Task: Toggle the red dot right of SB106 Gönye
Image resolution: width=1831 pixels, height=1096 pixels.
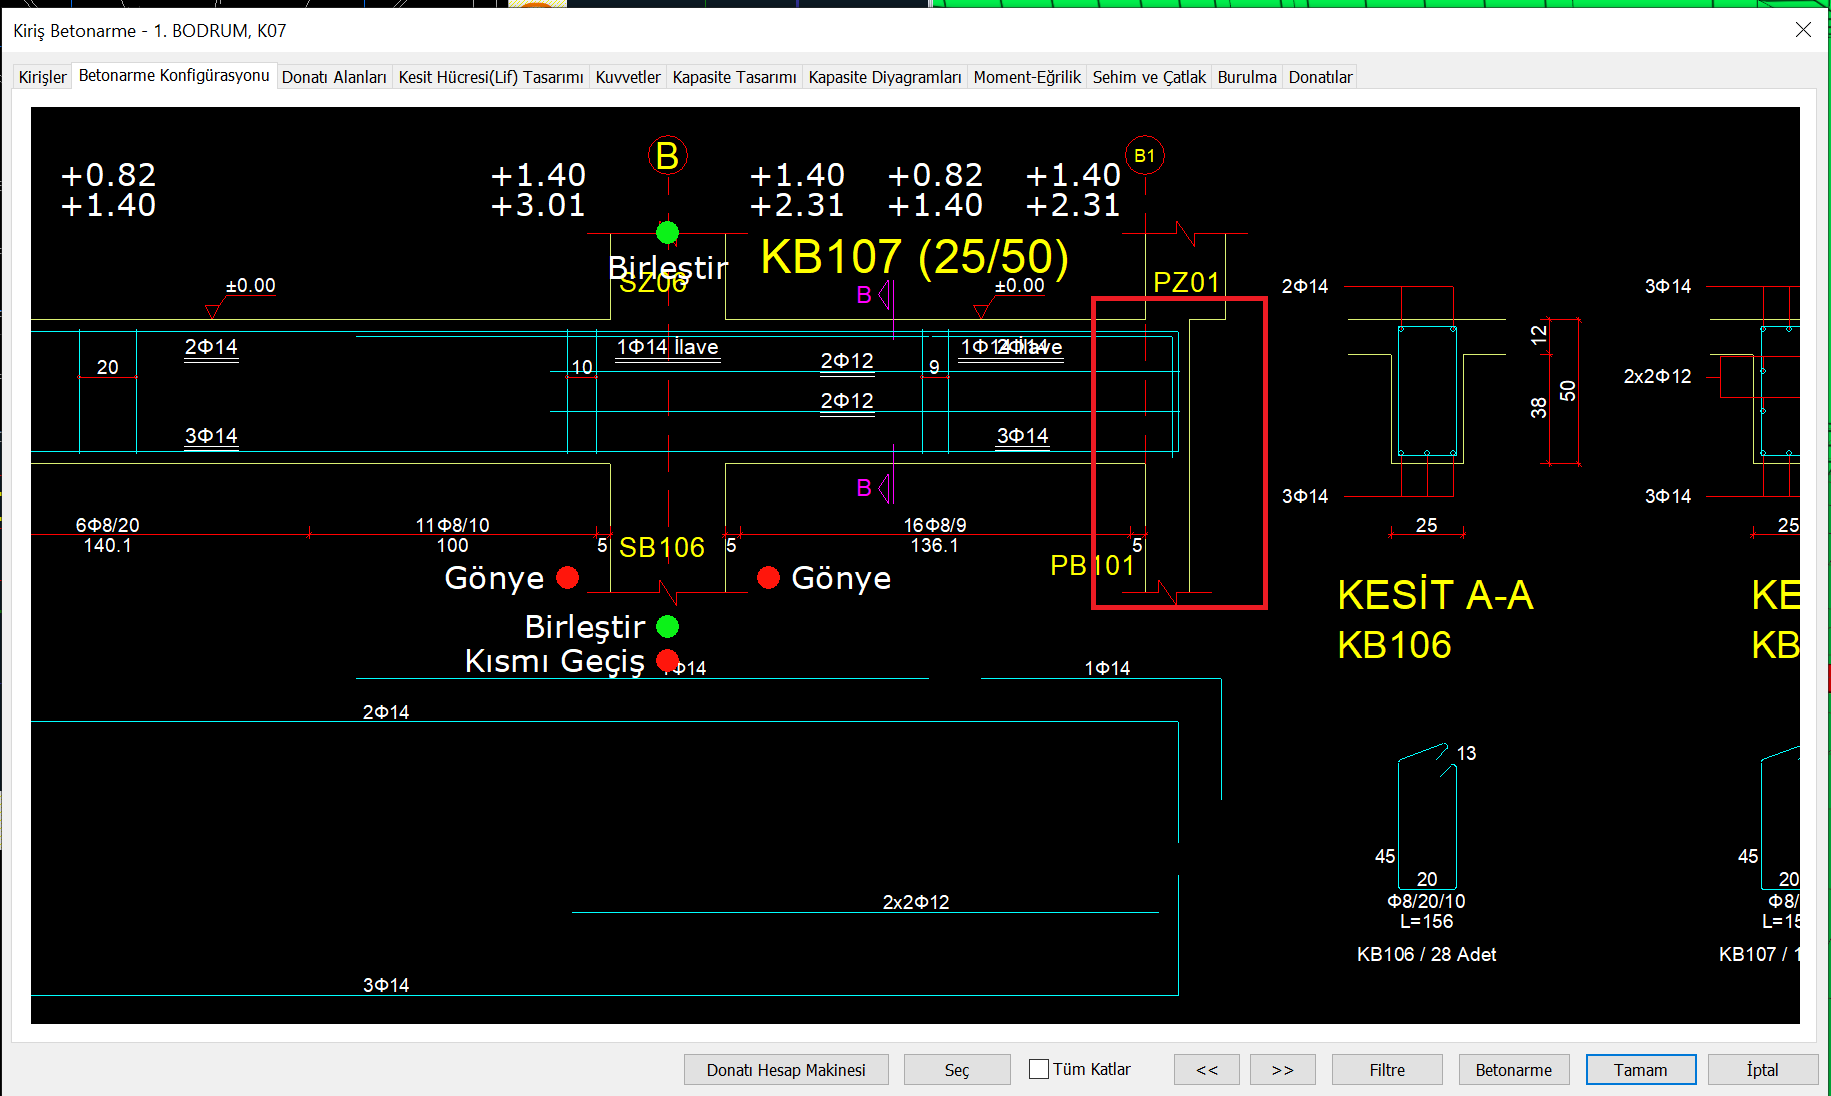Action: (x=768, y=578)
